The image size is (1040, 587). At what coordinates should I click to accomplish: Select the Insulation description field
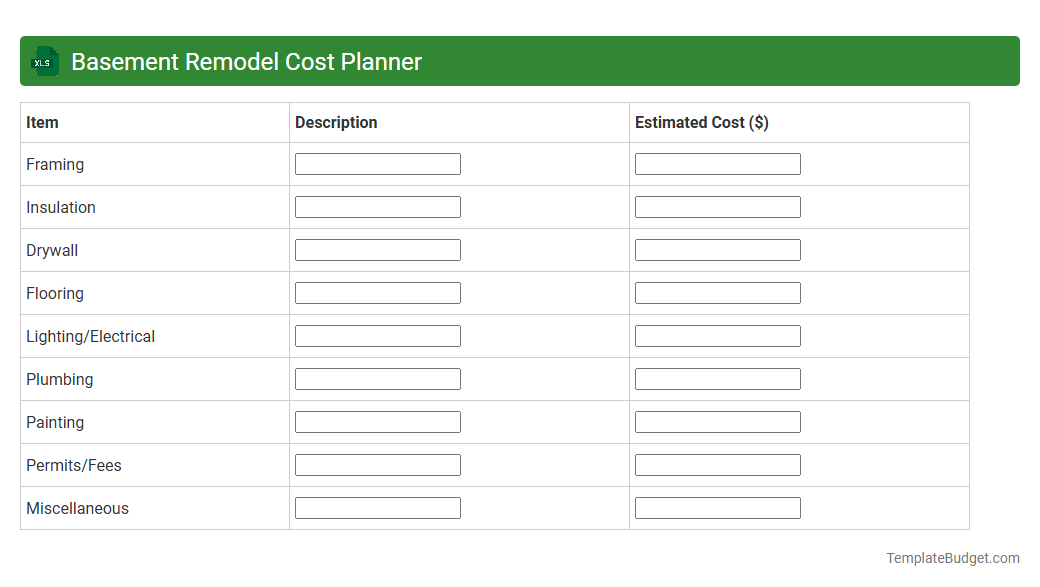(377, 206)
